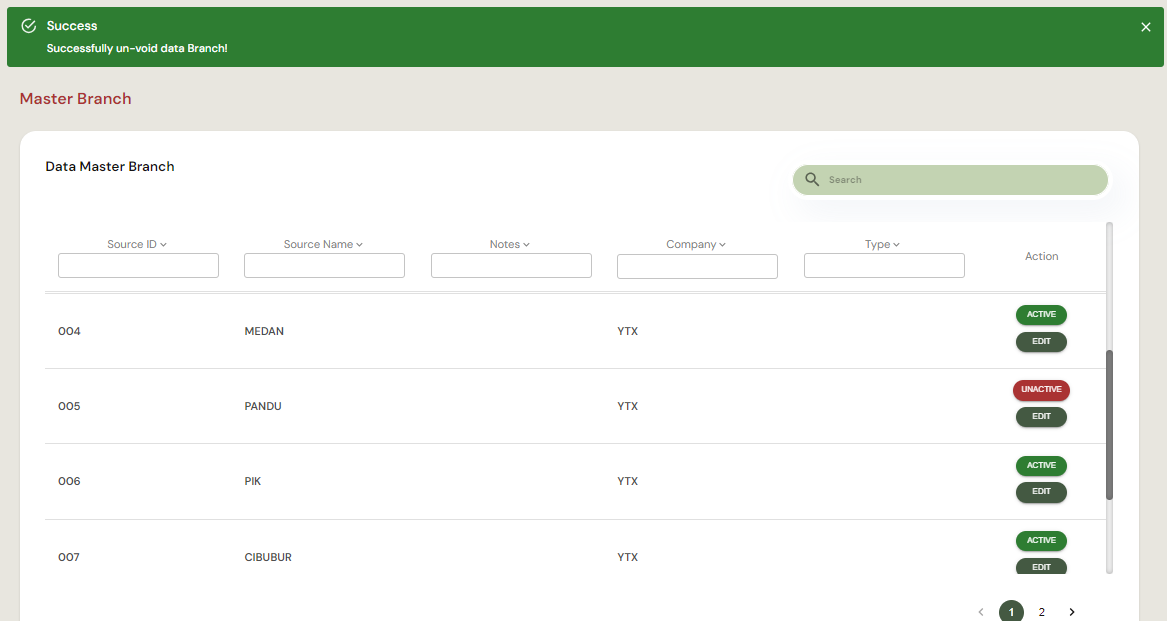Edit the PANDU branch row
This screenshot has height=621, width=1167.
(x=1041, y=417)
